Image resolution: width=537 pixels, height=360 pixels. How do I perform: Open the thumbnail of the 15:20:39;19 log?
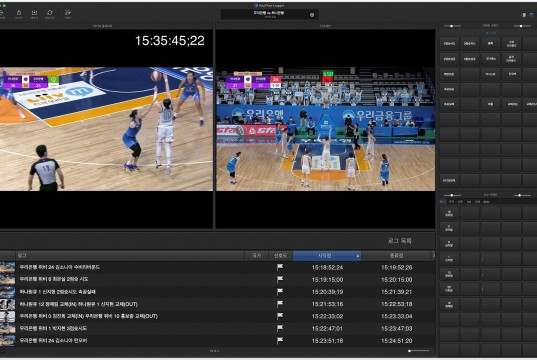point(7,292)
